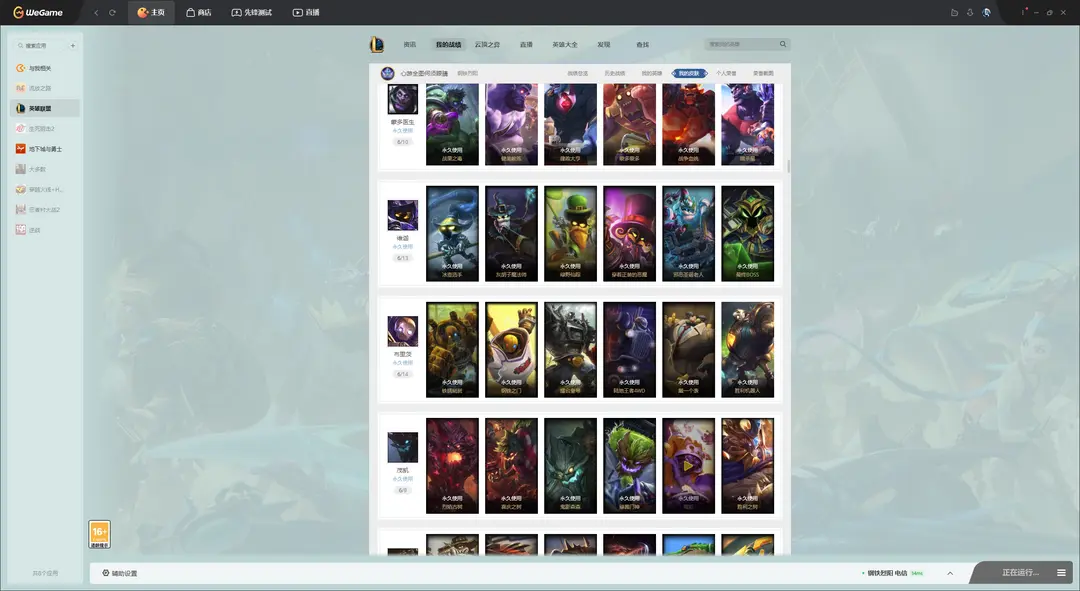Expand the bottom bar up chevron
The width and height of the screenshot is (1080, 591).
click(950, 573)
